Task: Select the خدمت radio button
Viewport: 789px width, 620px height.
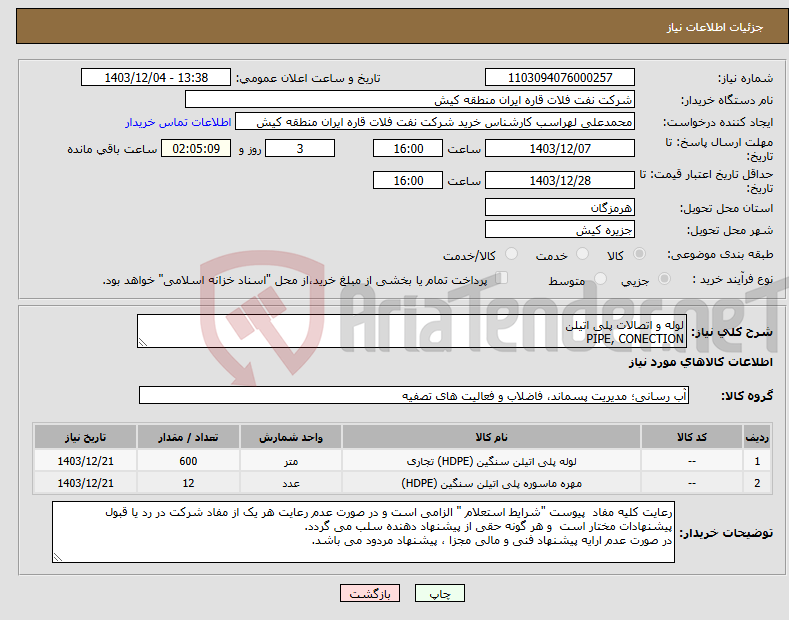Action: tap(582, 254)
